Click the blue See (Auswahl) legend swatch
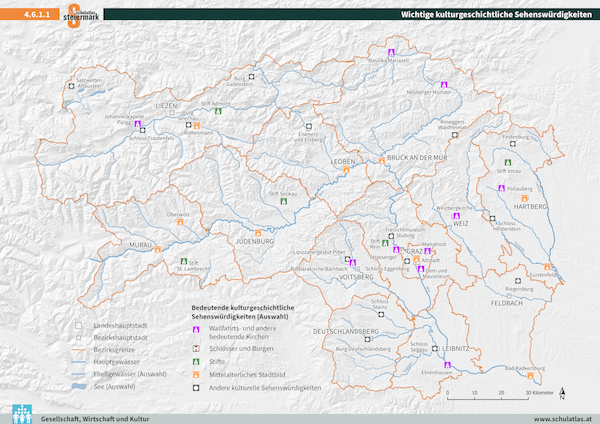 pyautogui.click(x=79, y=386)
